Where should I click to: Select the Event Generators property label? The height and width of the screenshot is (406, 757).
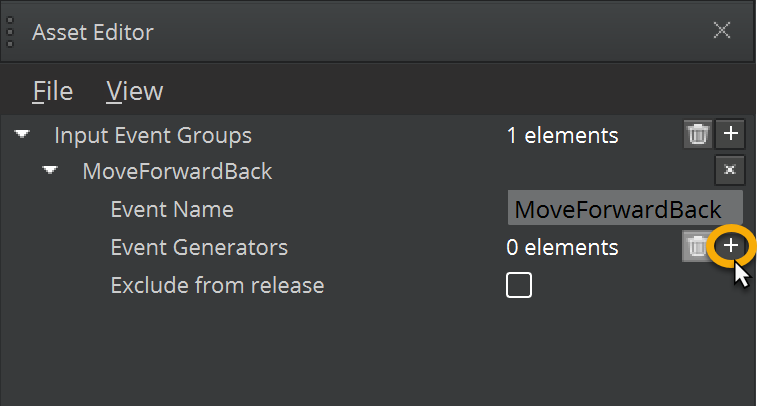pos(199,247)
